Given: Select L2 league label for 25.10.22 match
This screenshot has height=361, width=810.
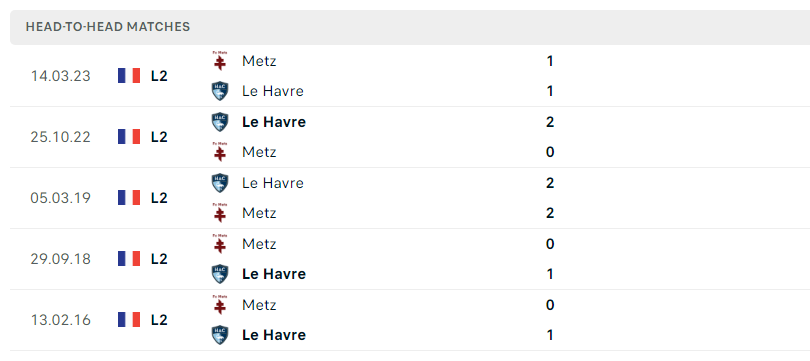Looking at the screenshot, I should tap(159, 137).
